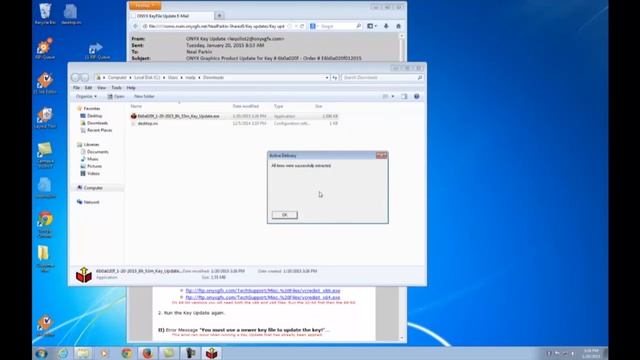640x360 pixels.
Task: Open Firefox downloads arrow icon
Action: tap(386, 26)
